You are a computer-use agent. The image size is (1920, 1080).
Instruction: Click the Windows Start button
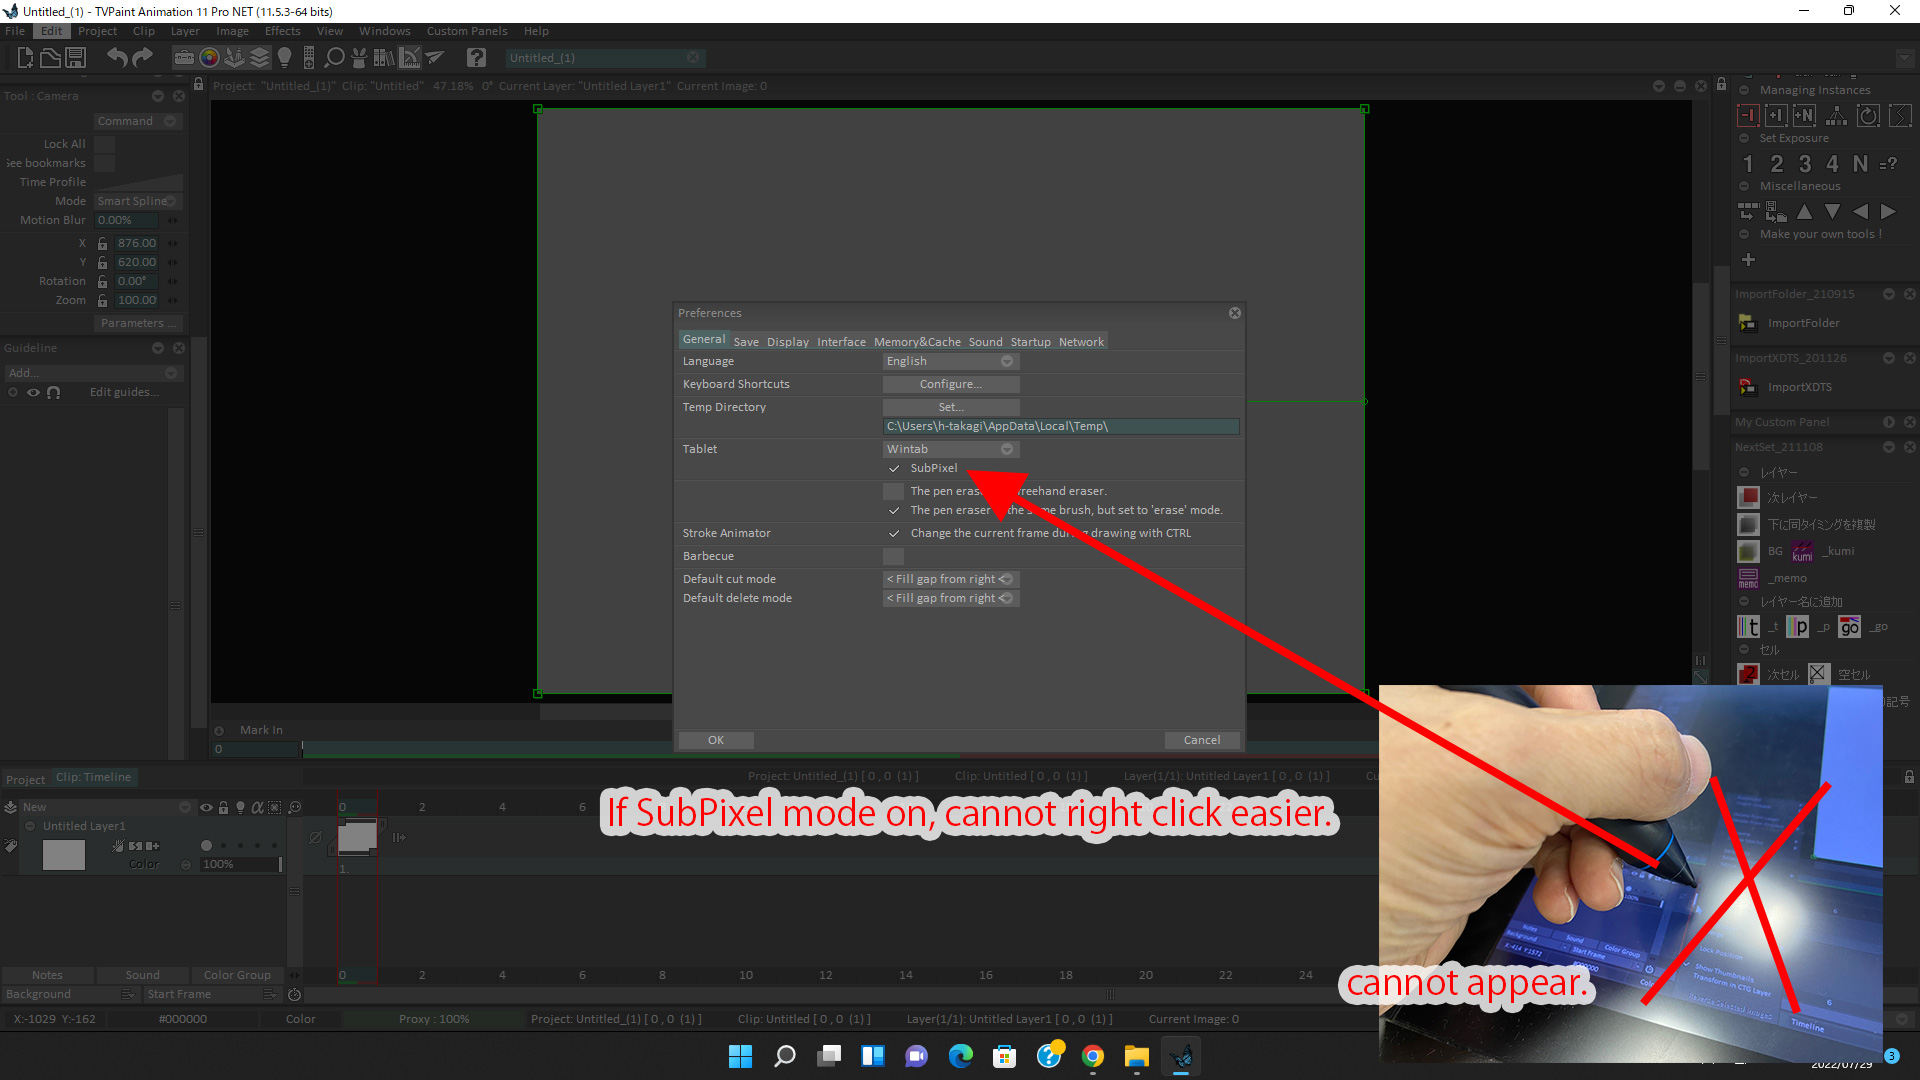(x=740, y=1056)
